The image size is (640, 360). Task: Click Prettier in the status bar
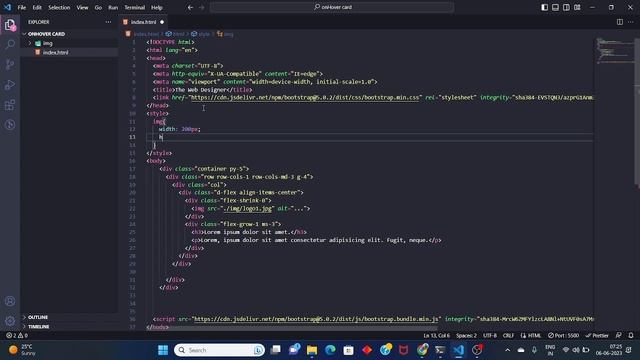tap(597, 336)
